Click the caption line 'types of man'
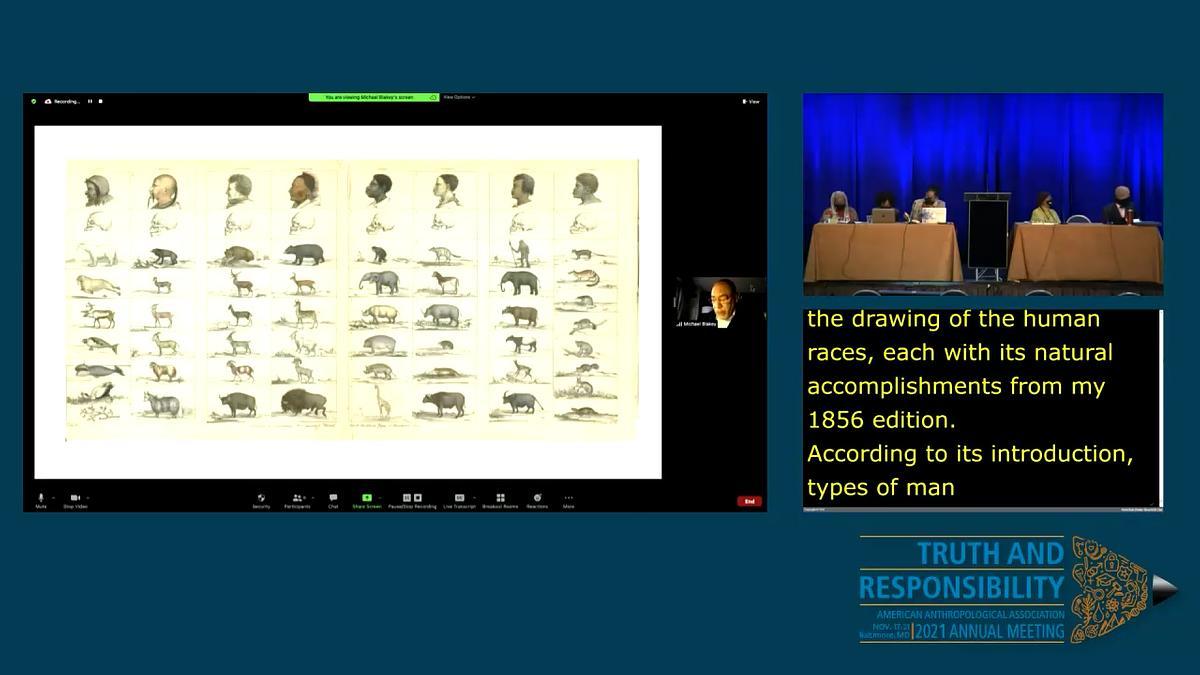 coord(881,487)
